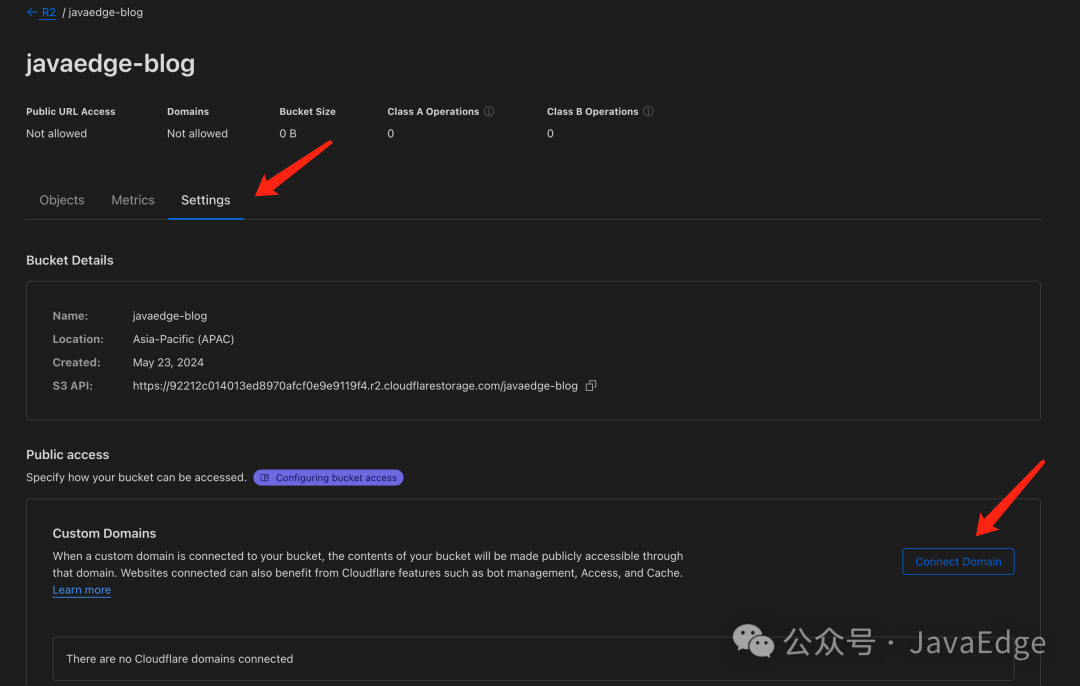Click the javaedge-blog page title

tap(110, 63)
